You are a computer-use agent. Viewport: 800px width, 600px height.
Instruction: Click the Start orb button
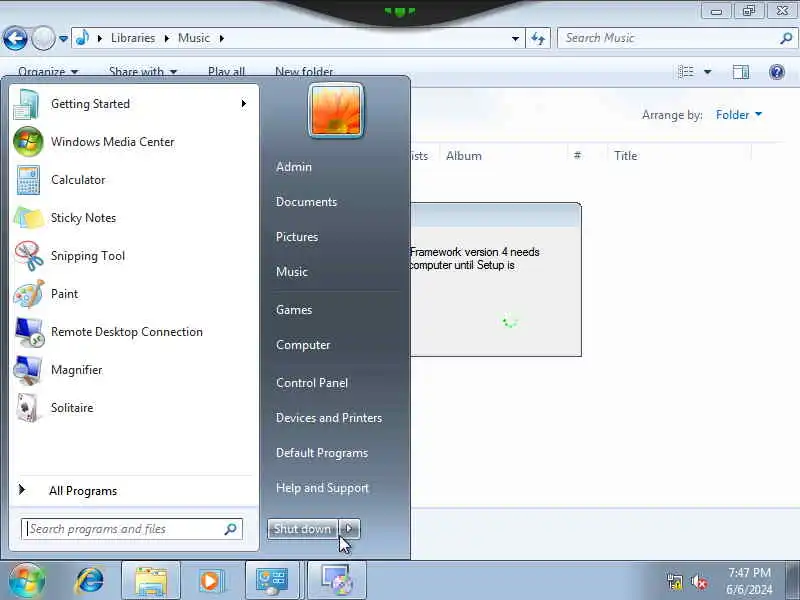click(27, 581)
